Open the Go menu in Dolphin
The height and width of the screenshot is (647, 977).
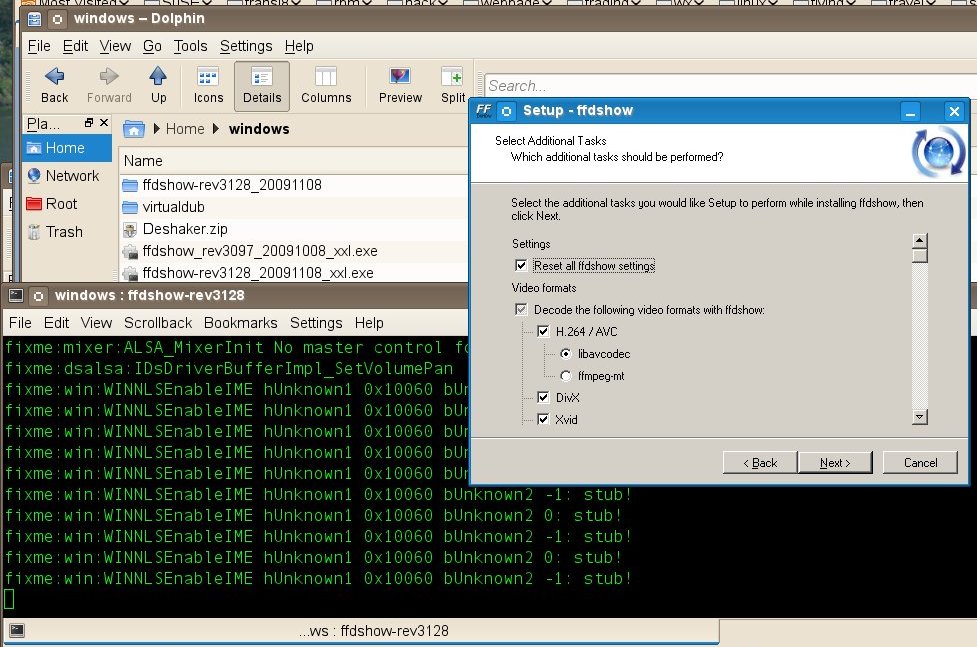pyautogui.click(x=152, y=46)
